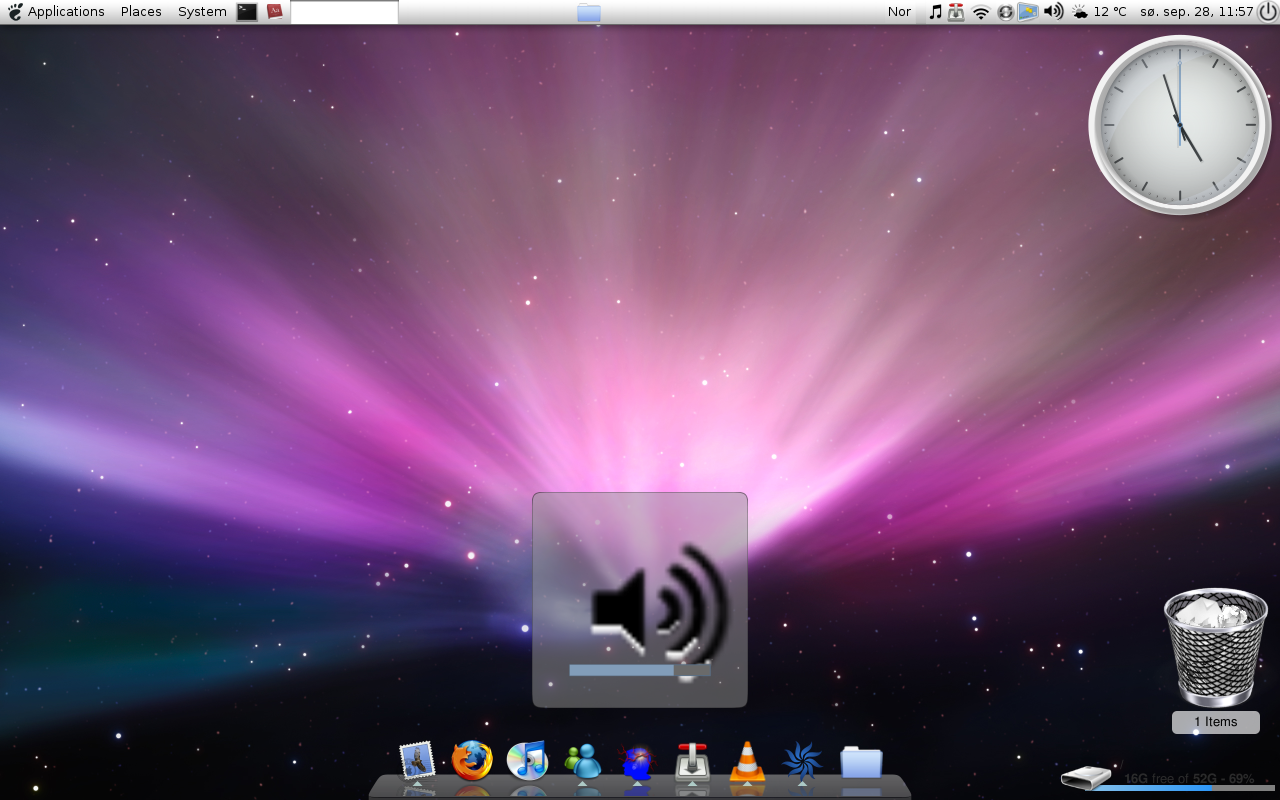This screenshot has width=1280, height=800.
Task: Open the System menu
Action: click(202, 12)
